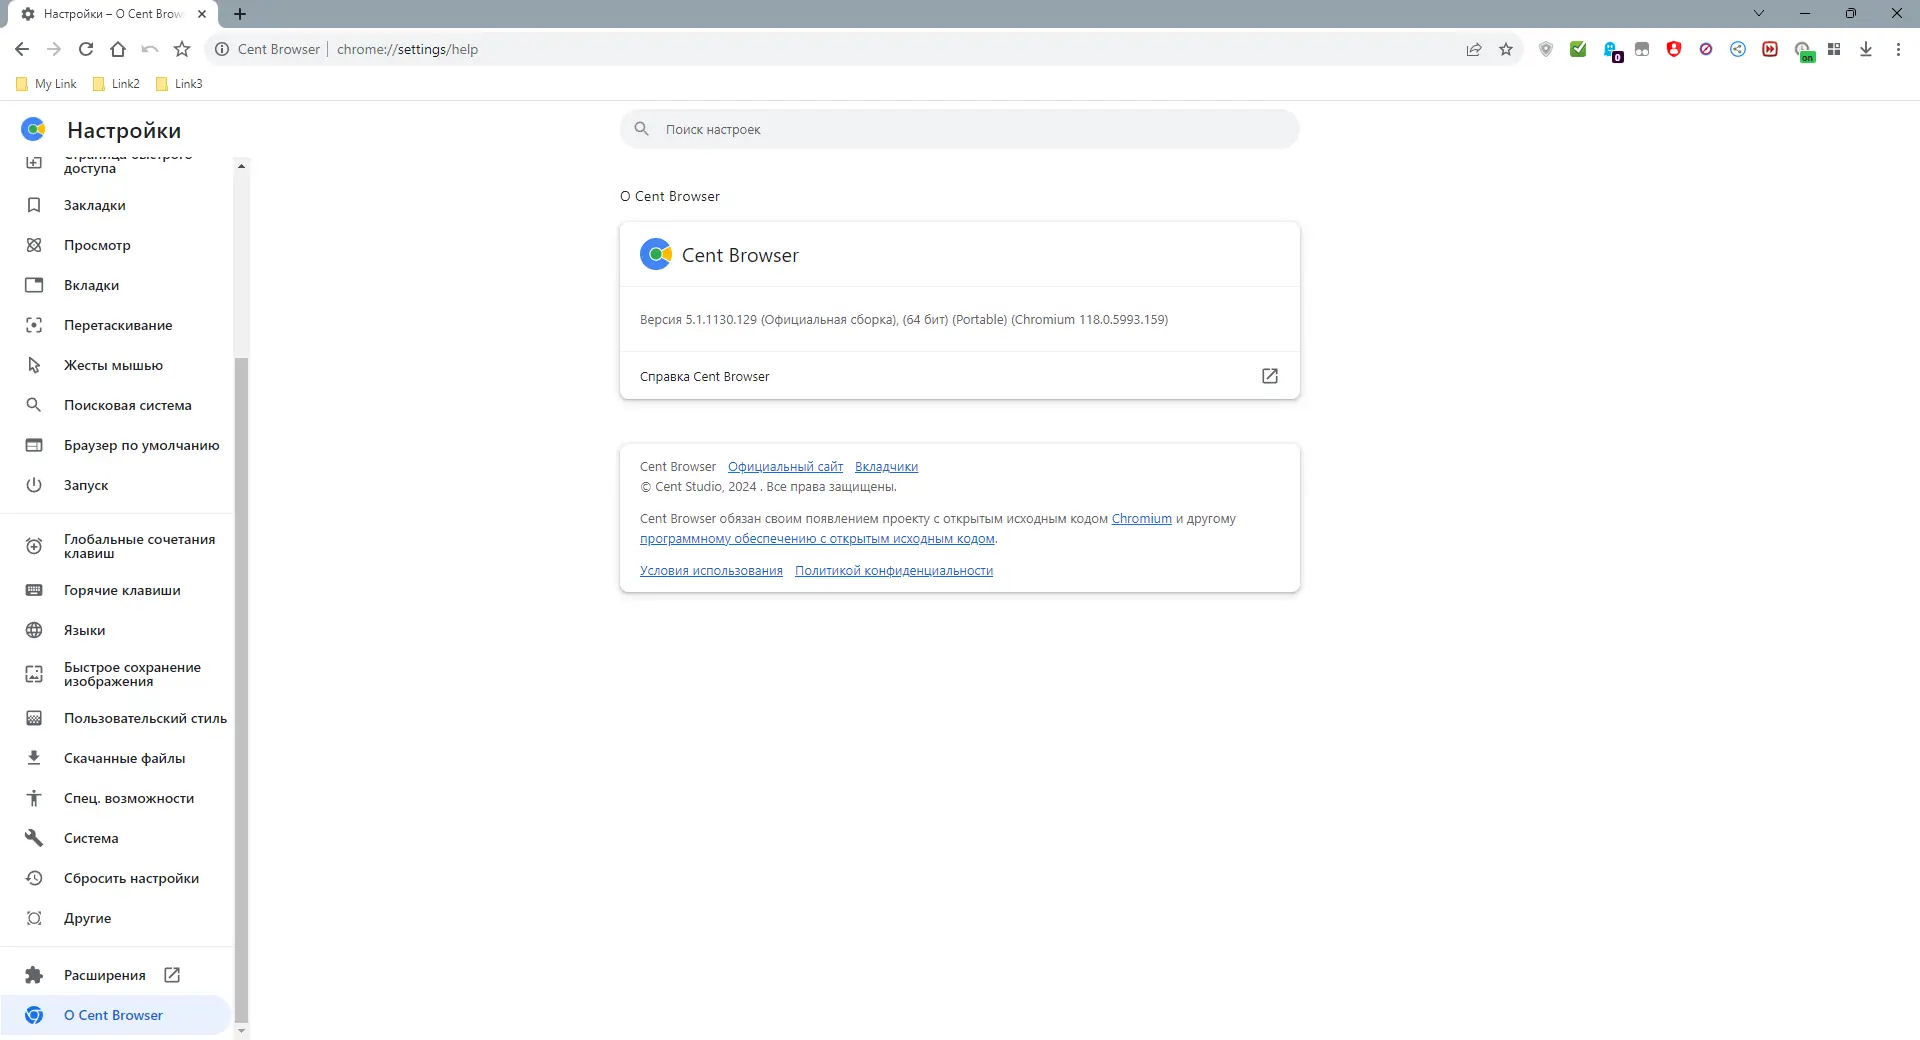
Task: Open the green checkmark extension
Action: click(x=1578, y=49)
